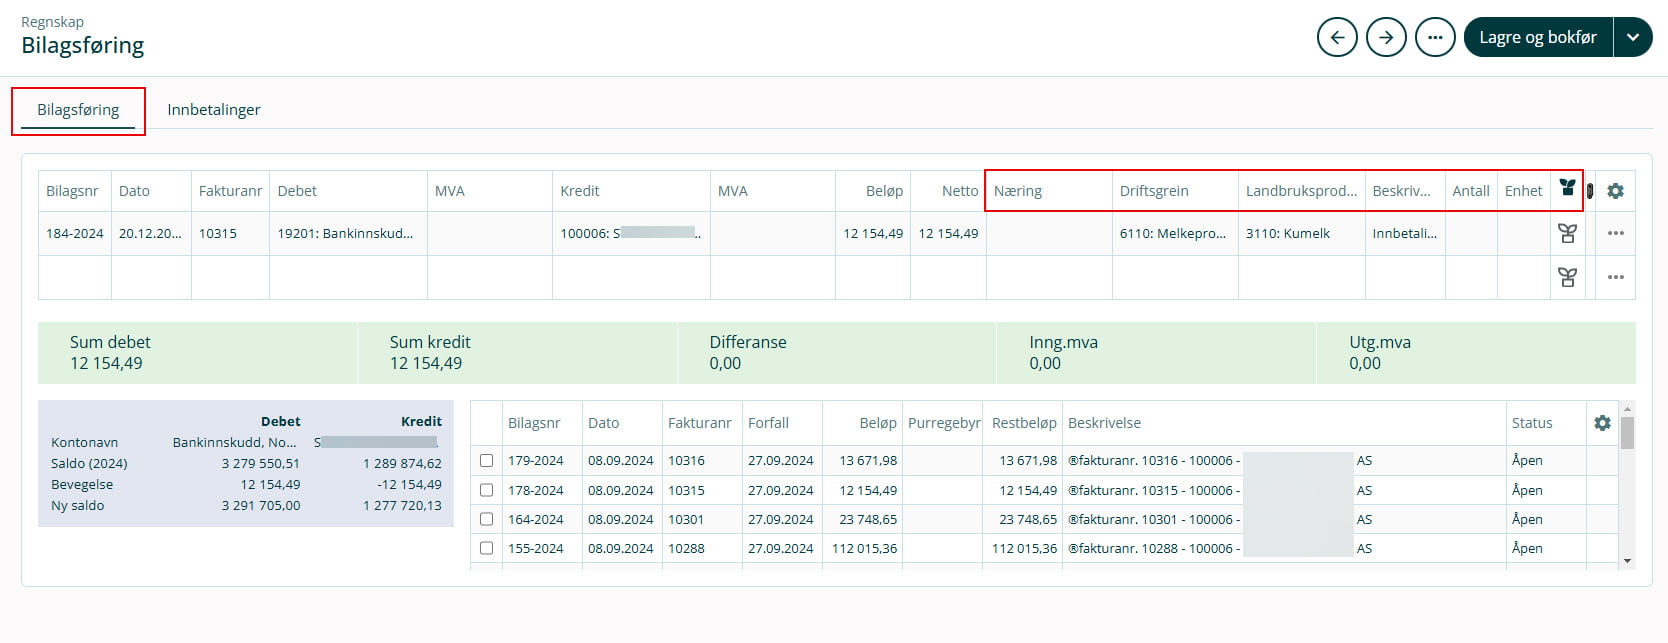The height and width of the screenshot is (643, 1668).
Task: Expand the Lagre og bokfør dropdown arrow
Action: click(x=1633, y=38)
